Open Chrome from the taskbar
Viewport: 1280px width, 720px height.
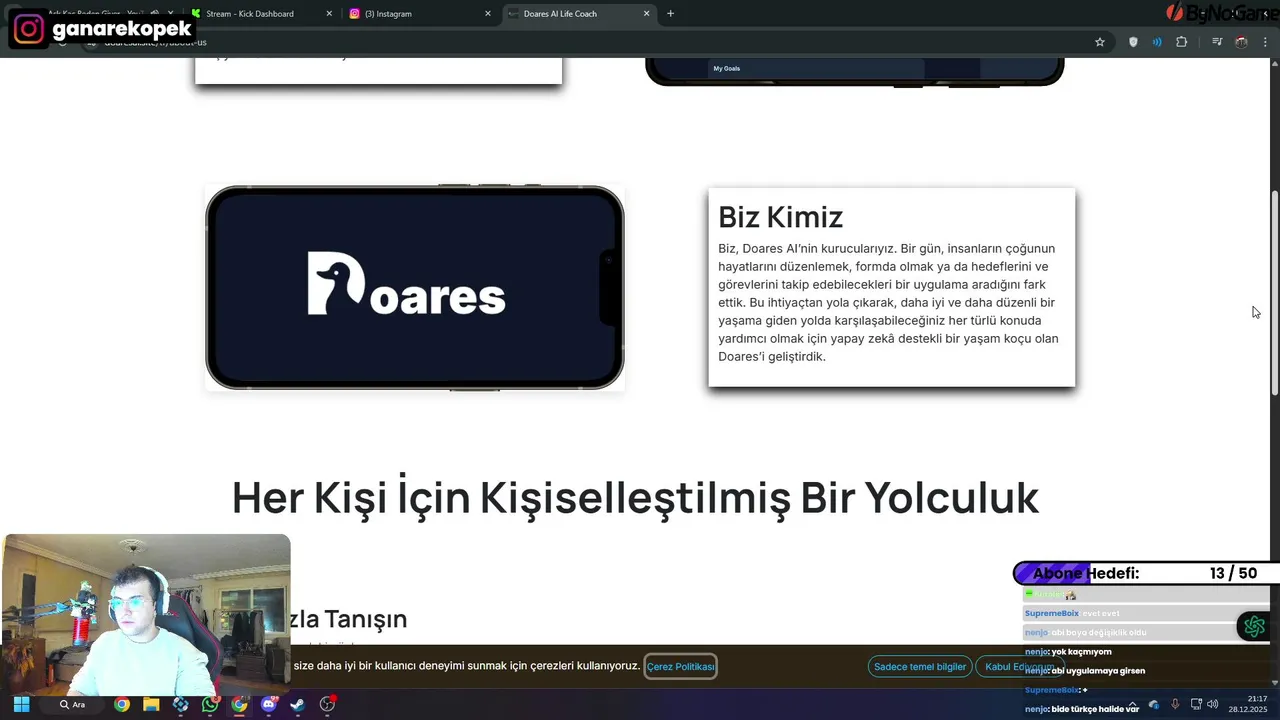pyautogui.click(x=121, y=704)
